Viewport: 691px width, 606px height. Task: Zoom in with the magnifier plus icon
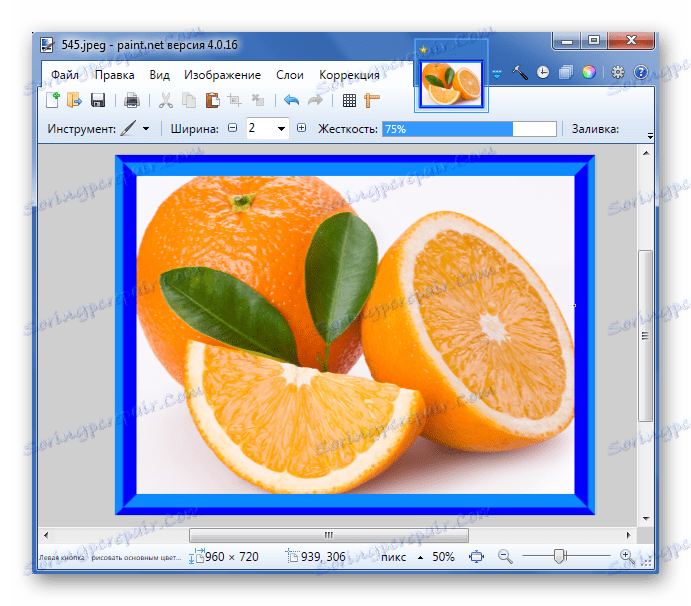click(627, 557)
